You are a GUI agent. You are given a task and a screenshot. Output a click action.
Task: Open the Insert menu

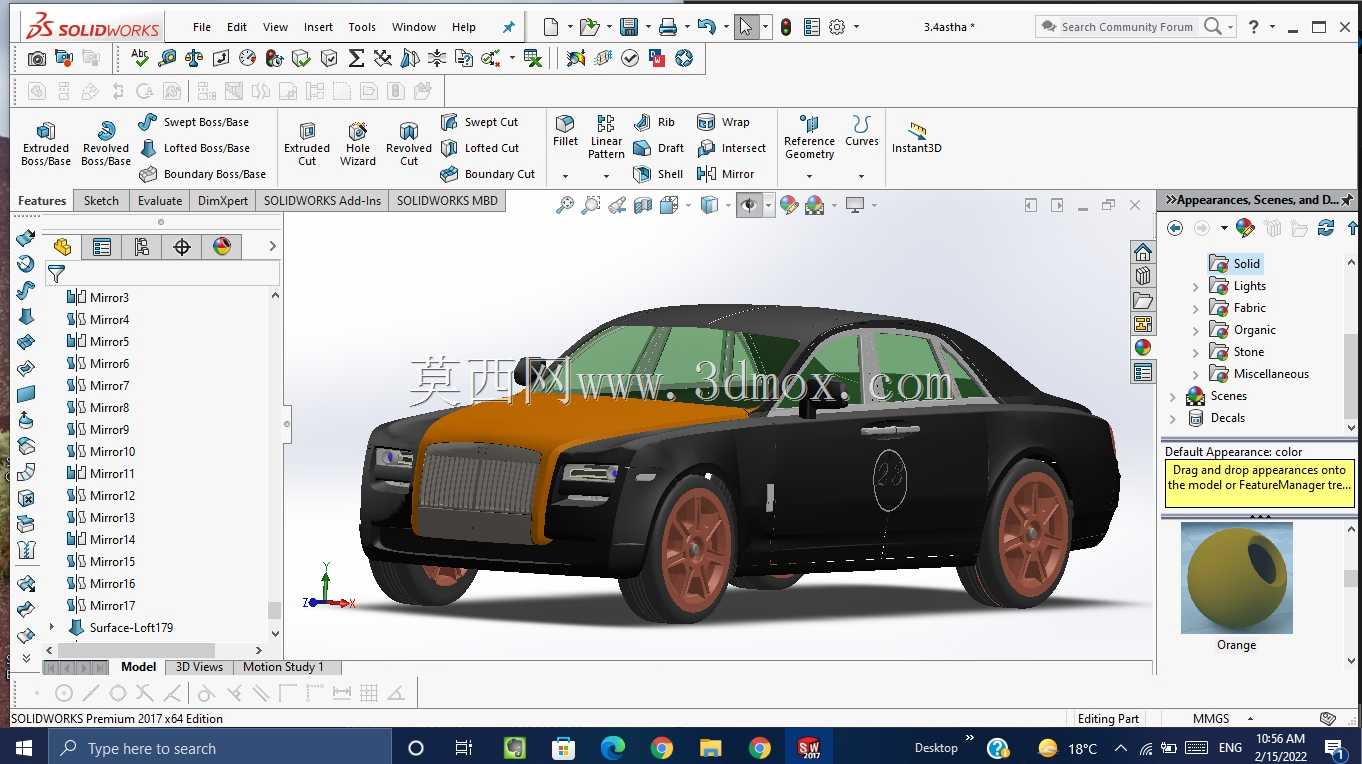(319, 27)
